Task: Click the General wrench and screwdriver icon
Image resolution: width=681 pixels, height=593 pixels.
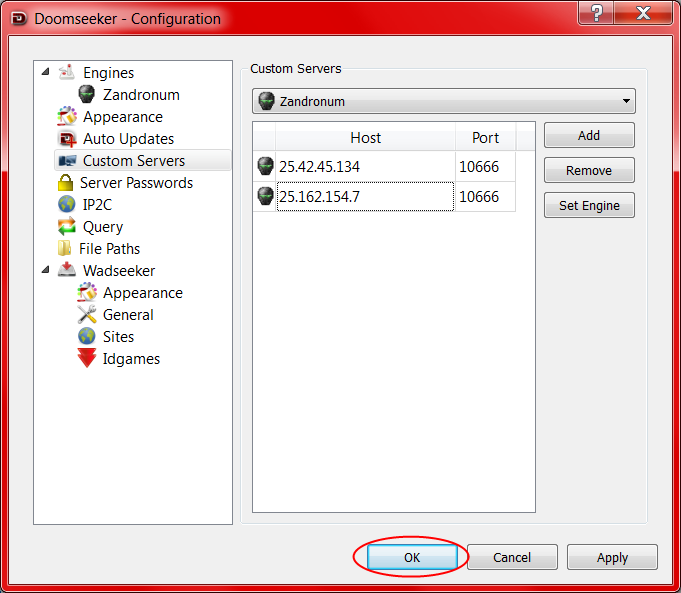Action: coord(87,314)
